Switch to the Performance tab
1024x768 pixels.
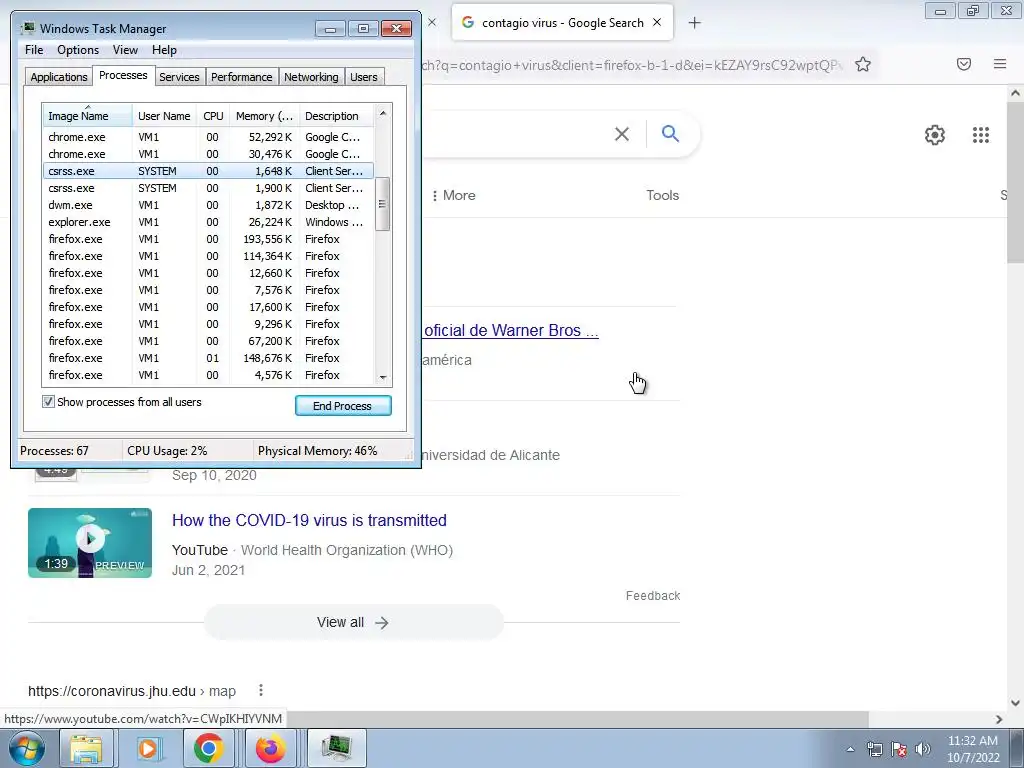(x=241, y=77)
